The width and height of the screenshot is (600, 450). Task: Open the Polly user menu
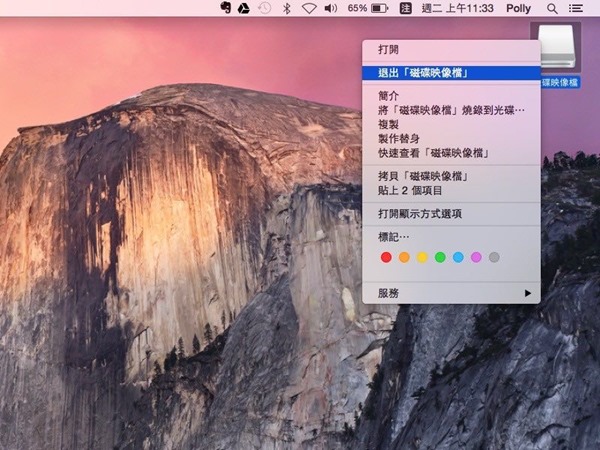[518, 8]
